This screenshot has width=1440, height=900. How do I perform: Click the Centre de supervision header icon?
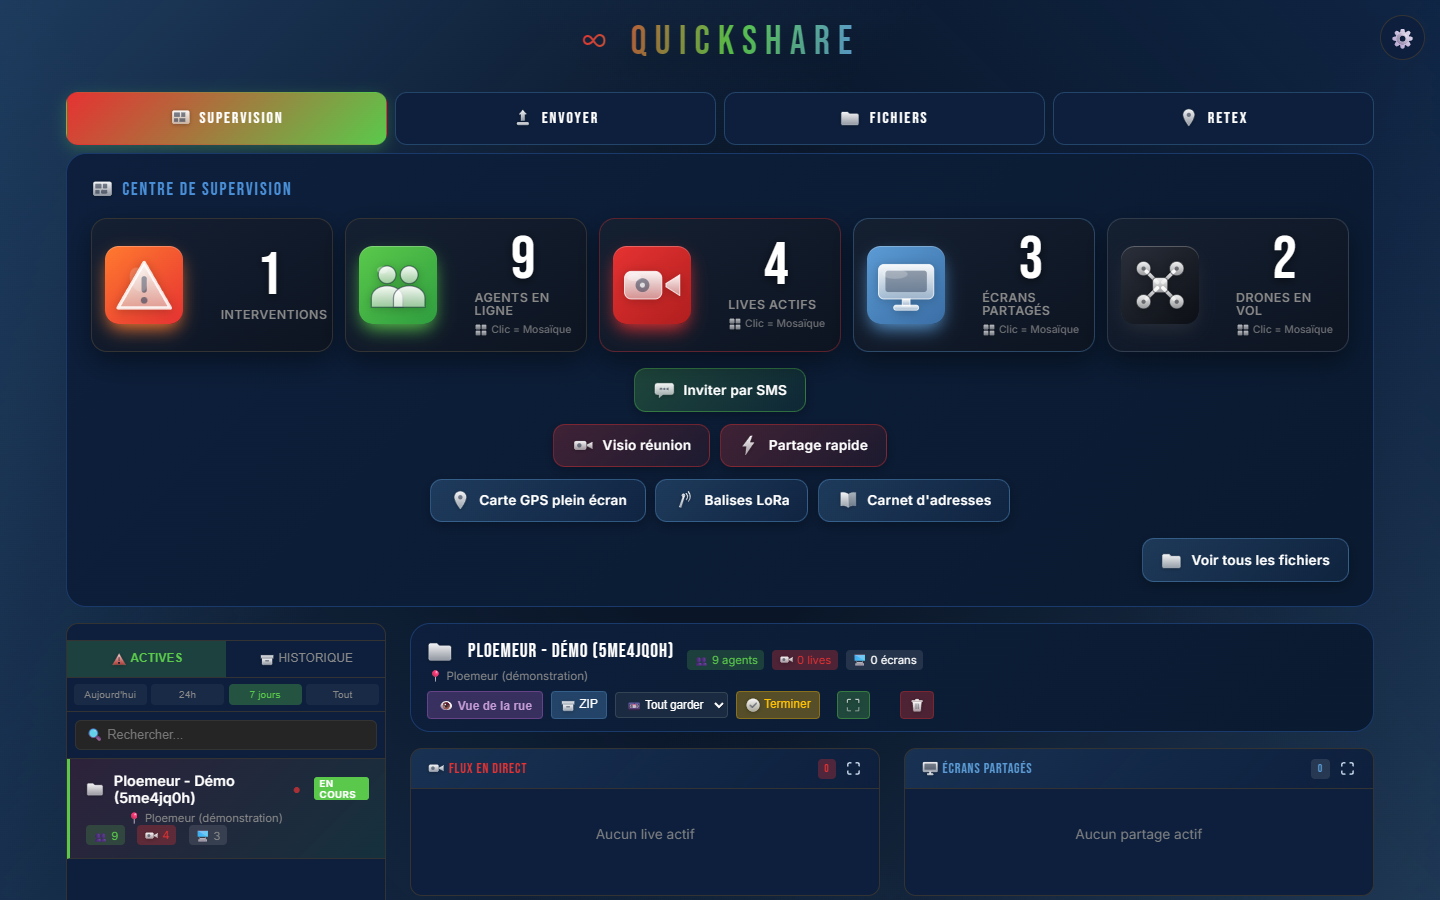coord(102,188)
